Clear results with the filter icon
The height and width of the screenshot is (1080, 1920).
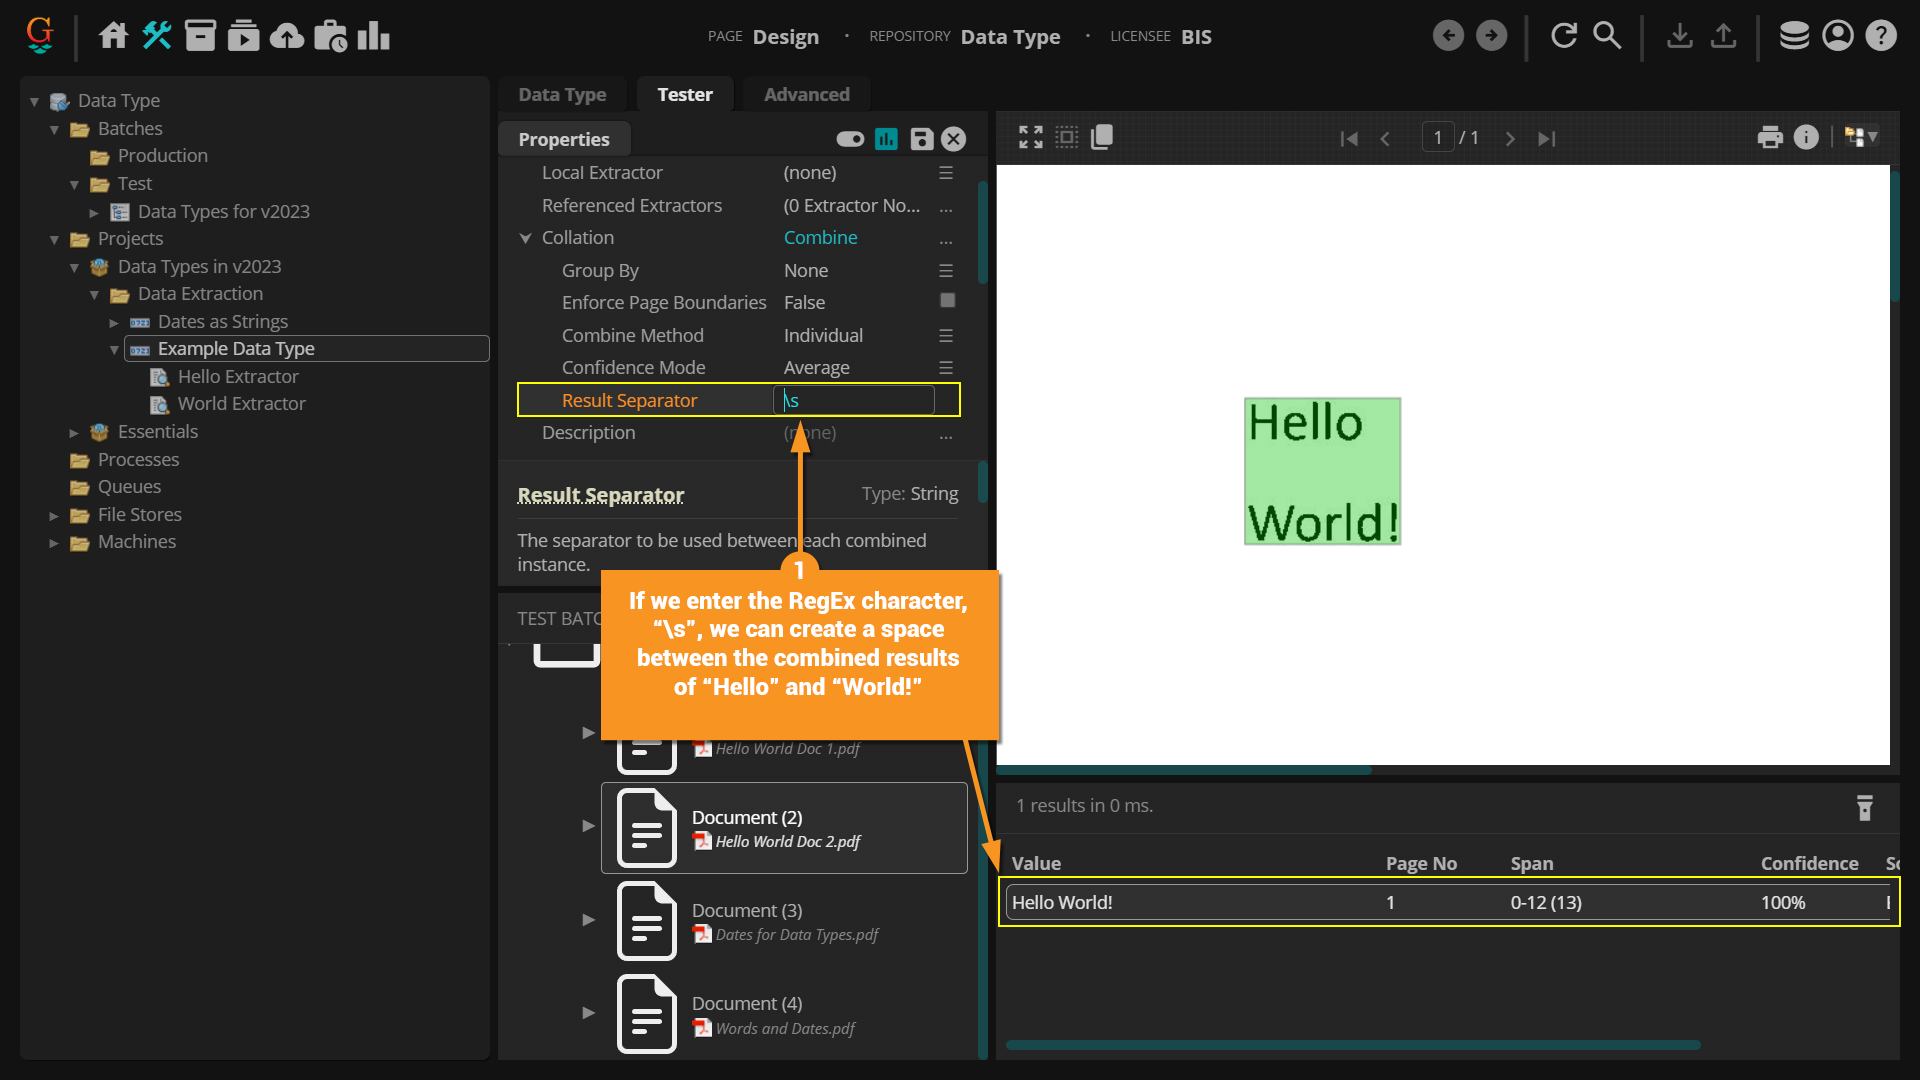(1864, 808)
